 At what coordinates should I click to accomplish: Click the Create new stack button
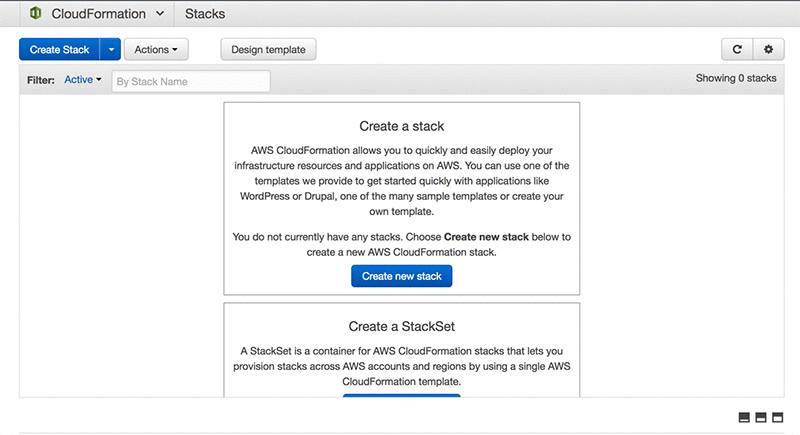(x=401, y=276)
